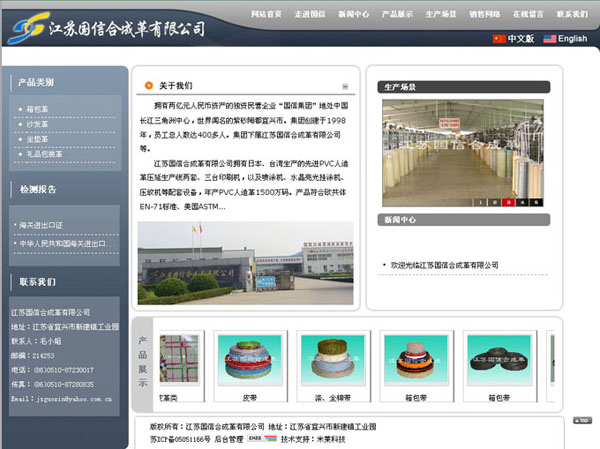The image size is (600, 449).
Task: Open news item 欢迎光临江苏国信合成革有限公司
Action: (x=444, y=265)
